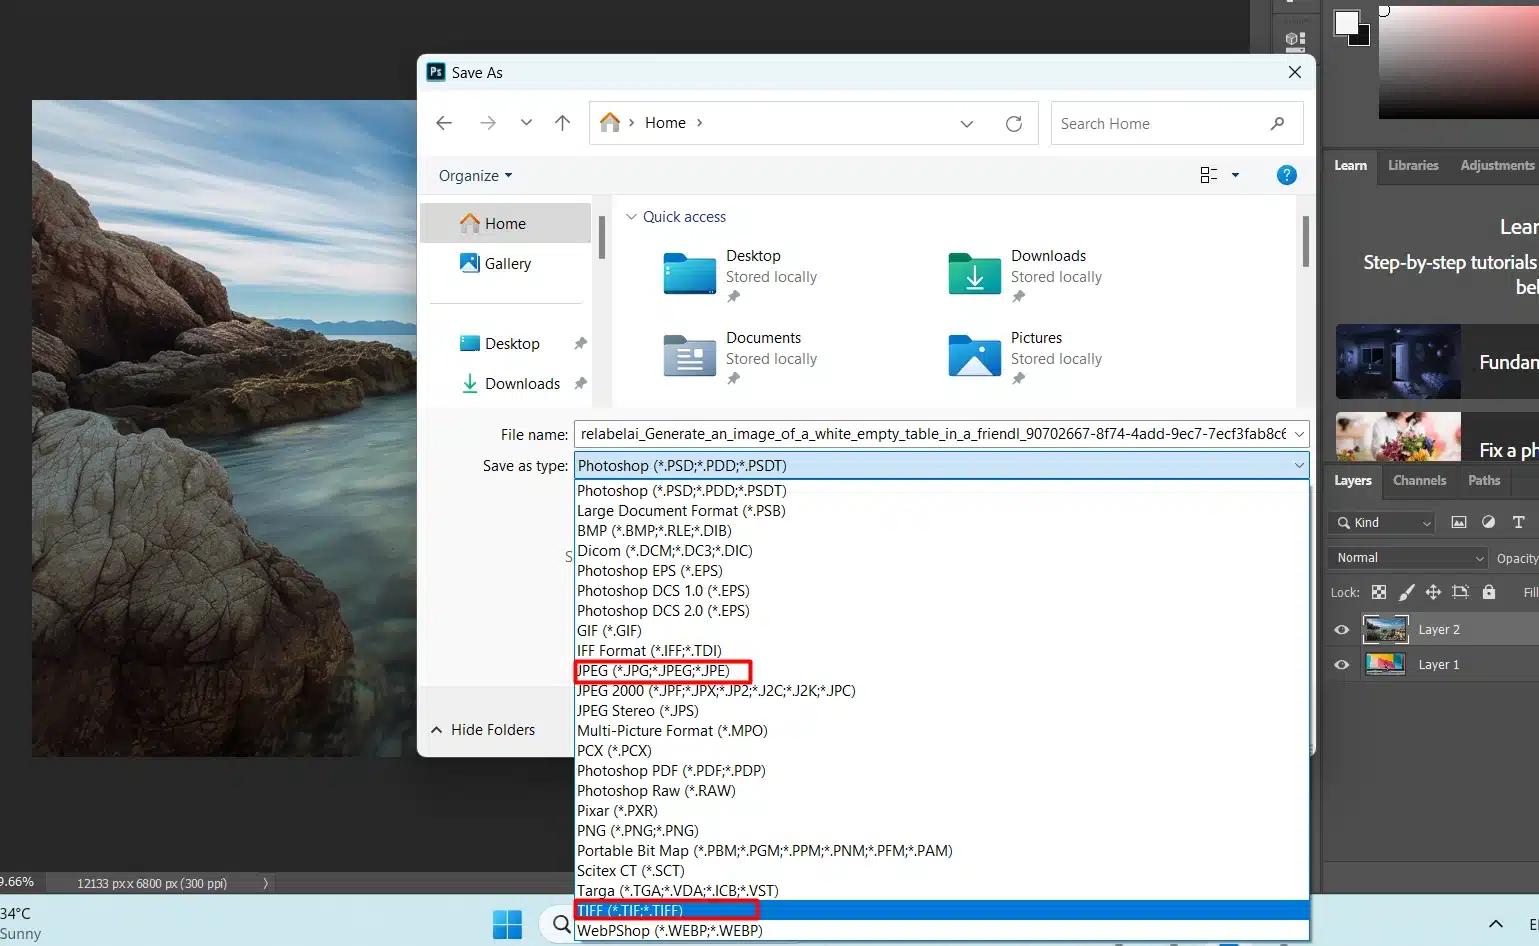The width and height of the screenshot is (1539, 946).
Task: Expand the File name dropdown arrow
Action: [1299, 434]
